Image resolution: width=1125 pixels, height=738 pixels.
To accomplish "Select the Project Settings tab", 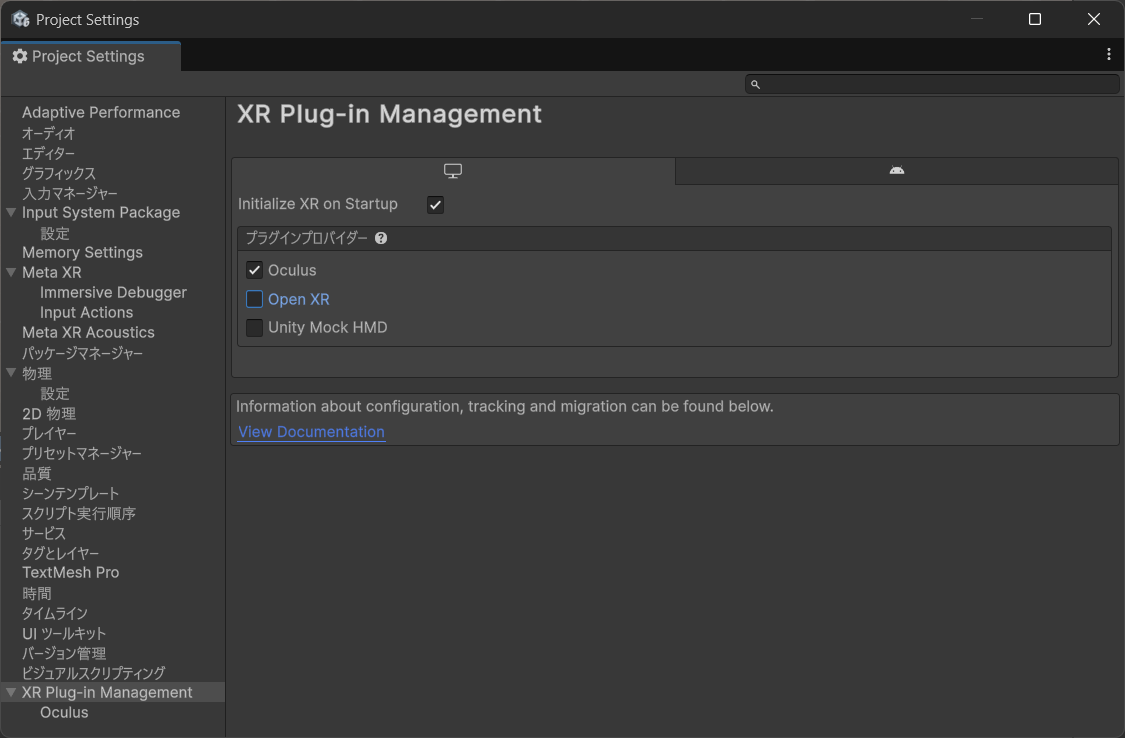I will (90, 56).
